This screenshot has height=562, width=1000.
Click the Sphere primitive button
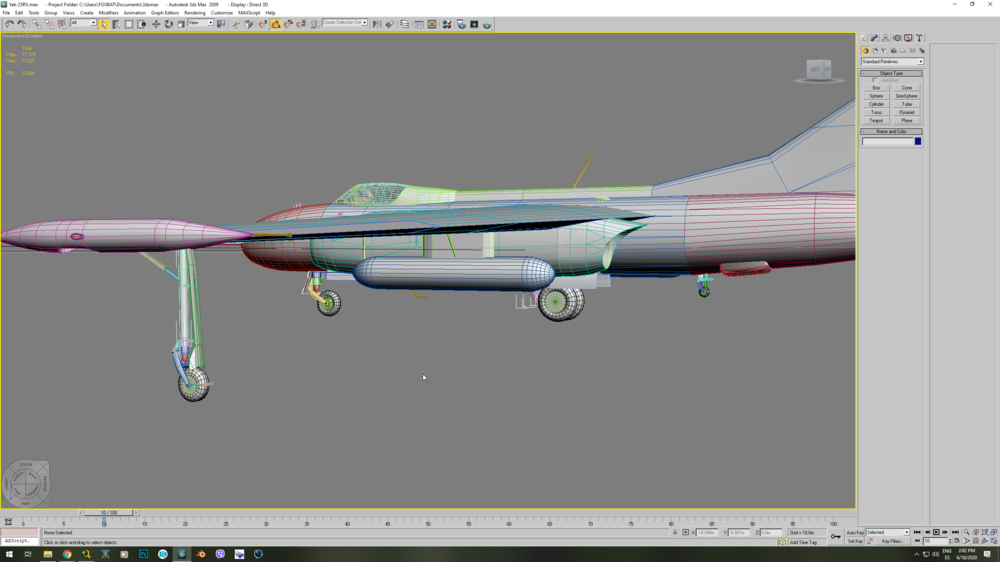876,96
